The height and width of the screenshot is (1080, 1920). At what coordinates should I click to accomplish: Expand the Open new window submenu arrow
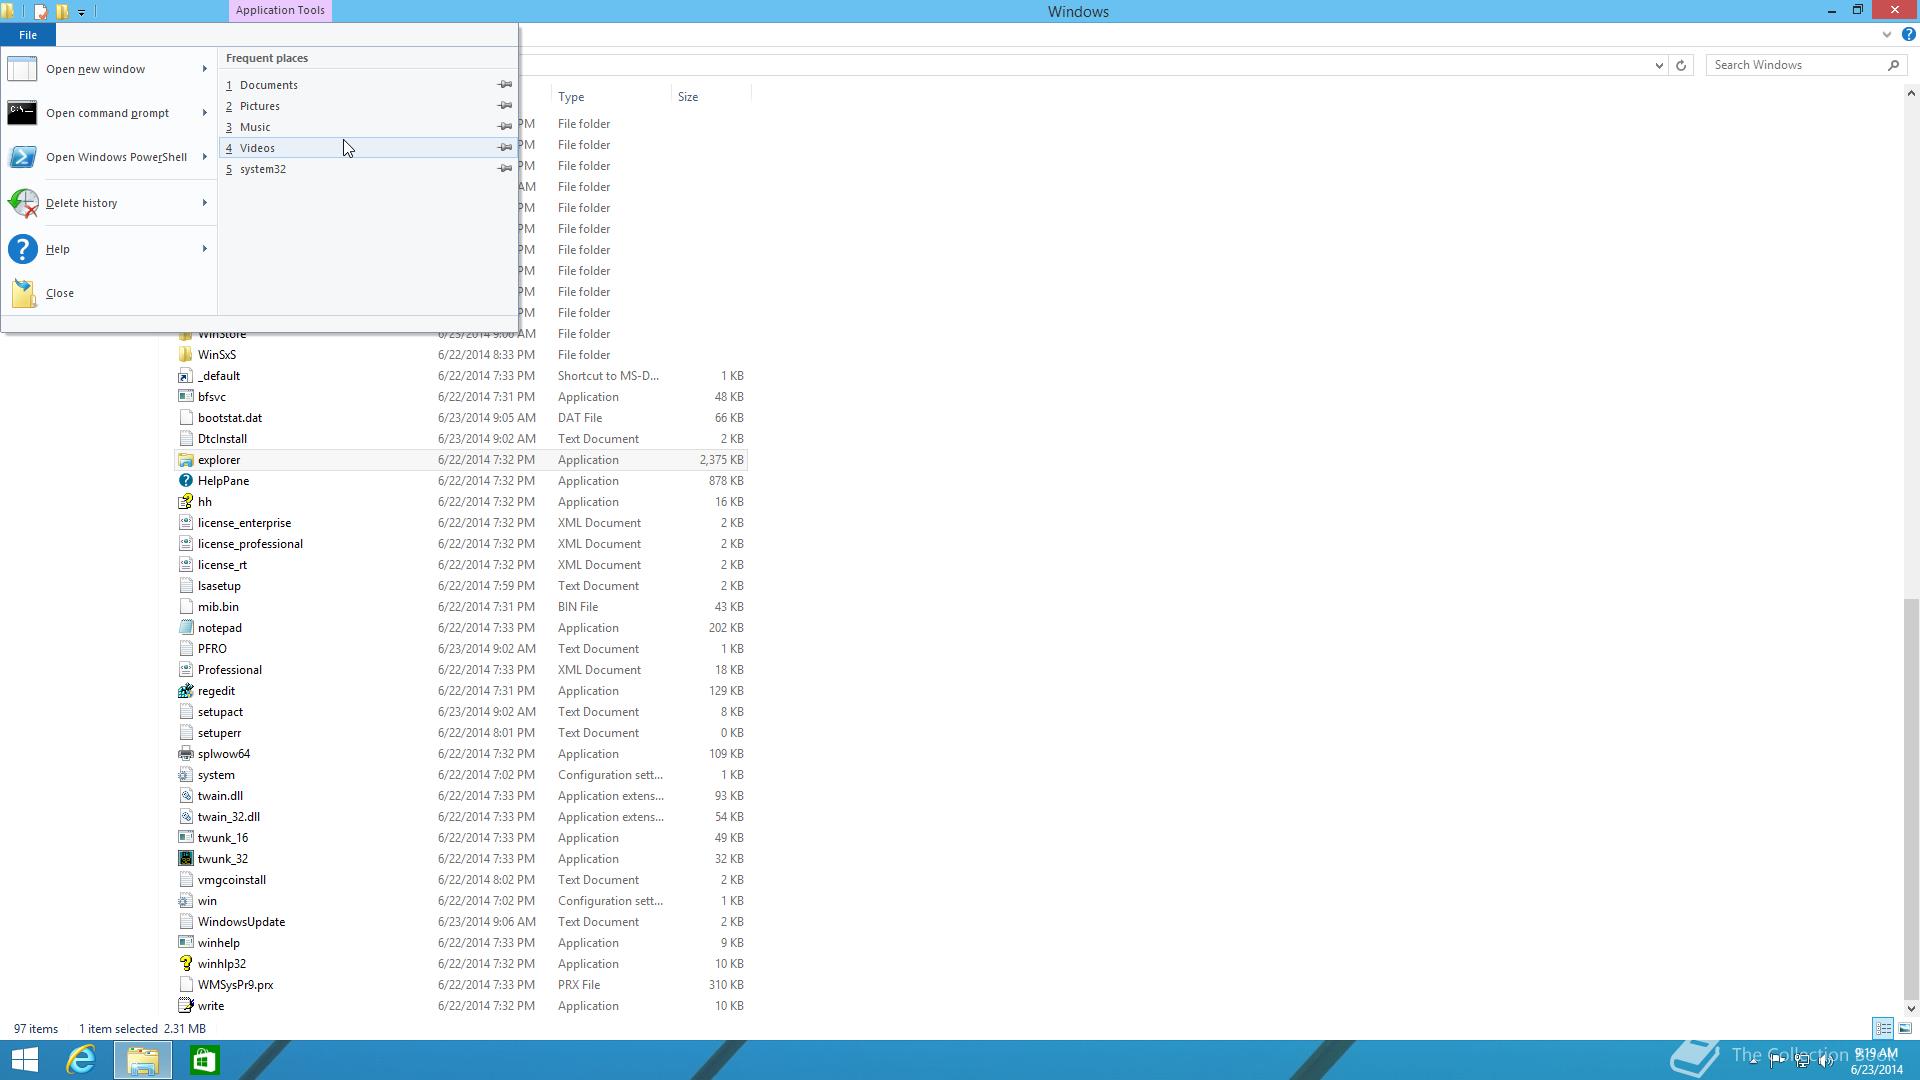pyautogui.click(x=205, y=69)
